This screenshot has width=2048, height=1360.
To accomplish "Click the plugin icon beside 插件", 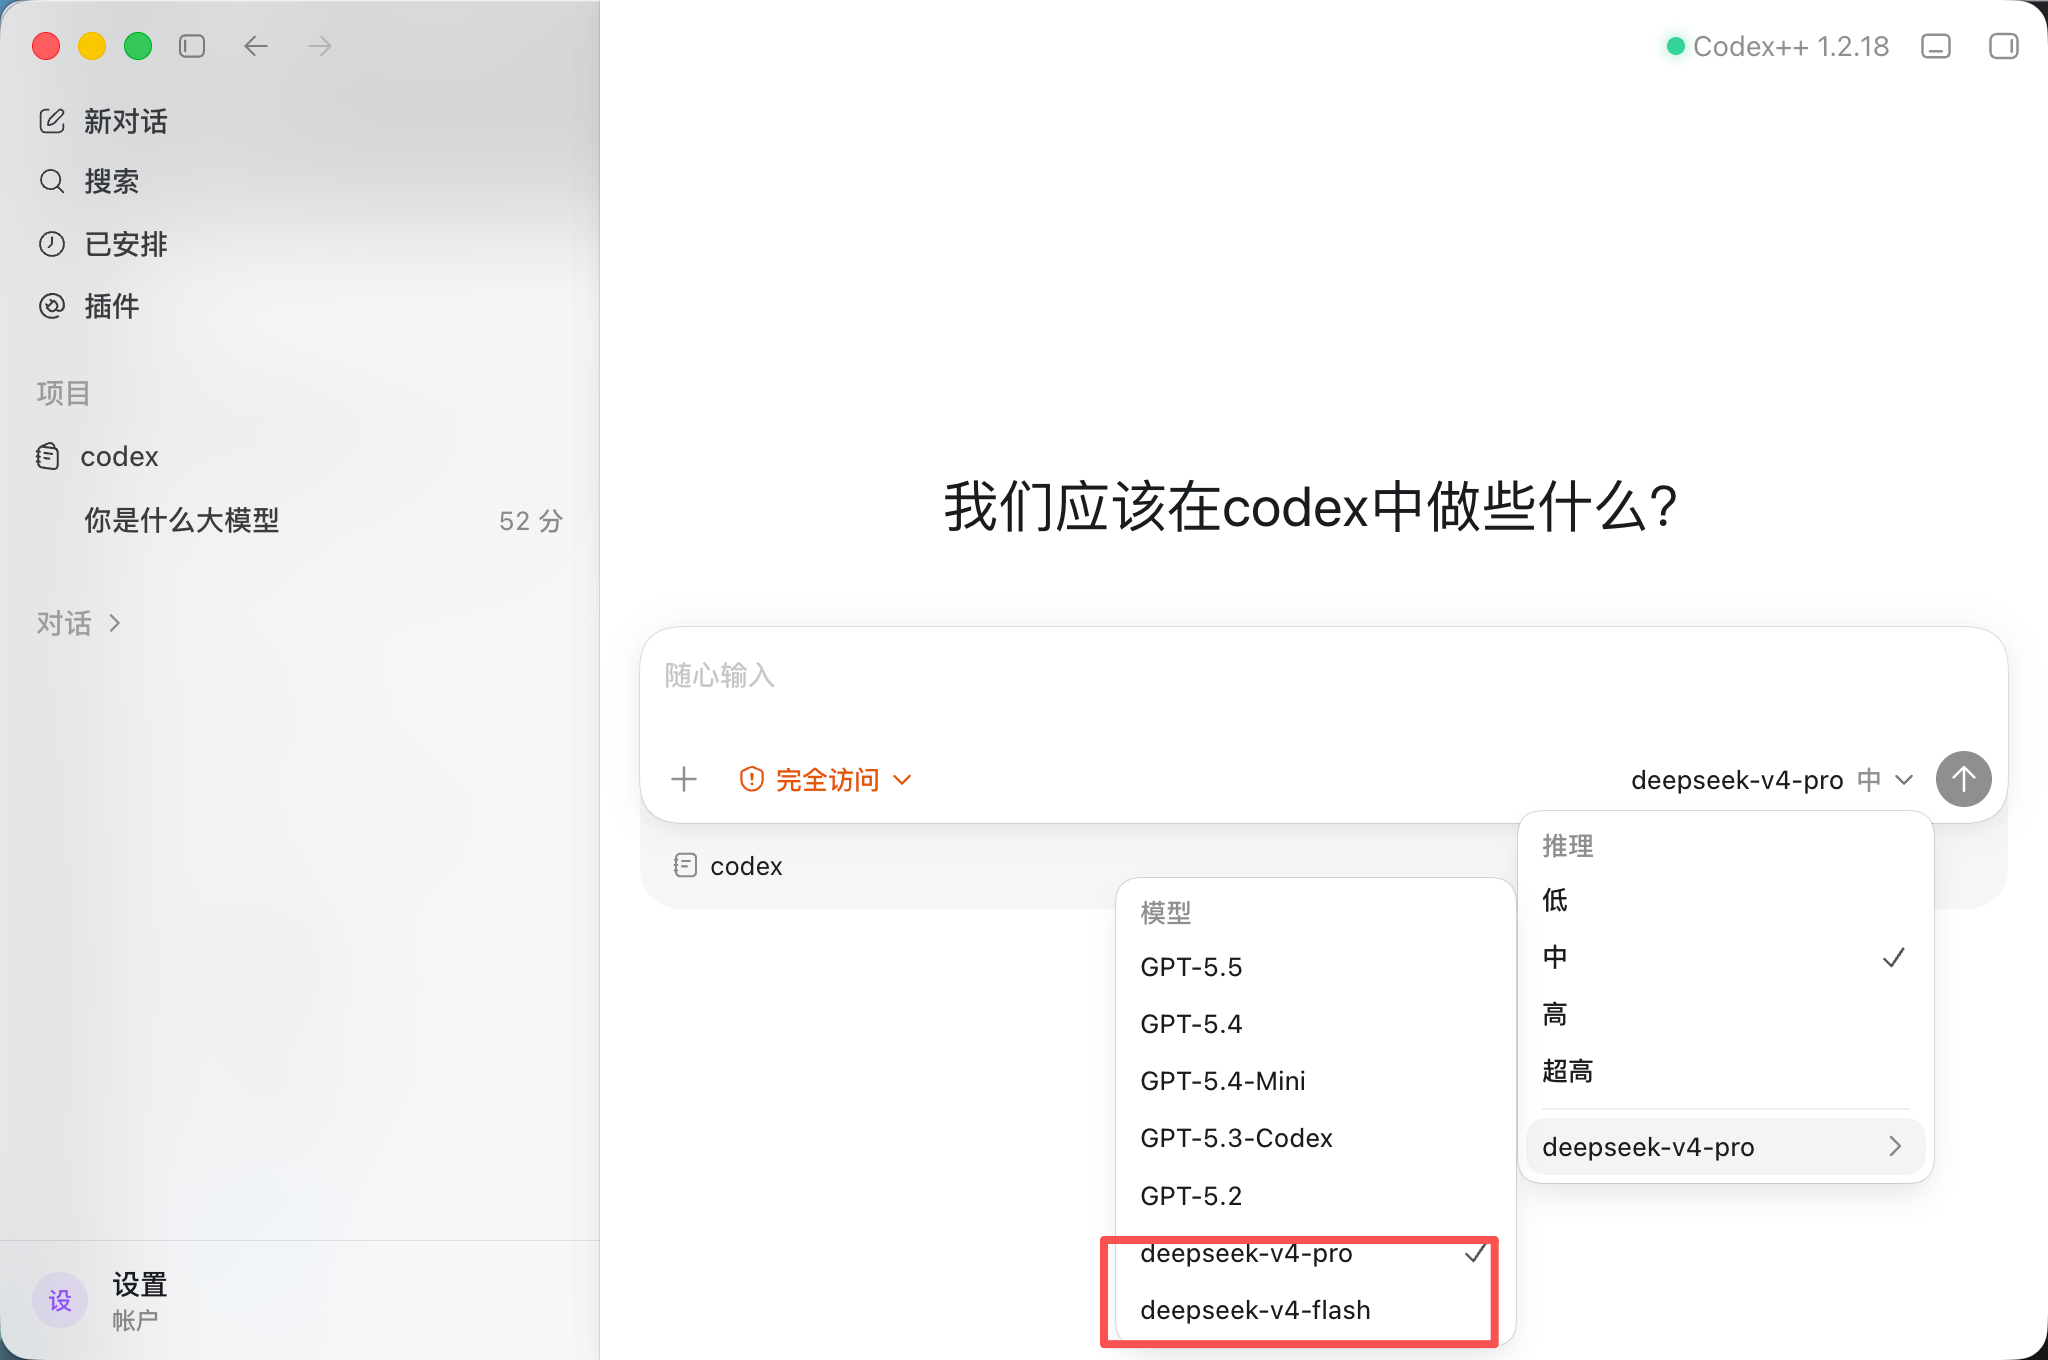I will (x=52, y=306).
